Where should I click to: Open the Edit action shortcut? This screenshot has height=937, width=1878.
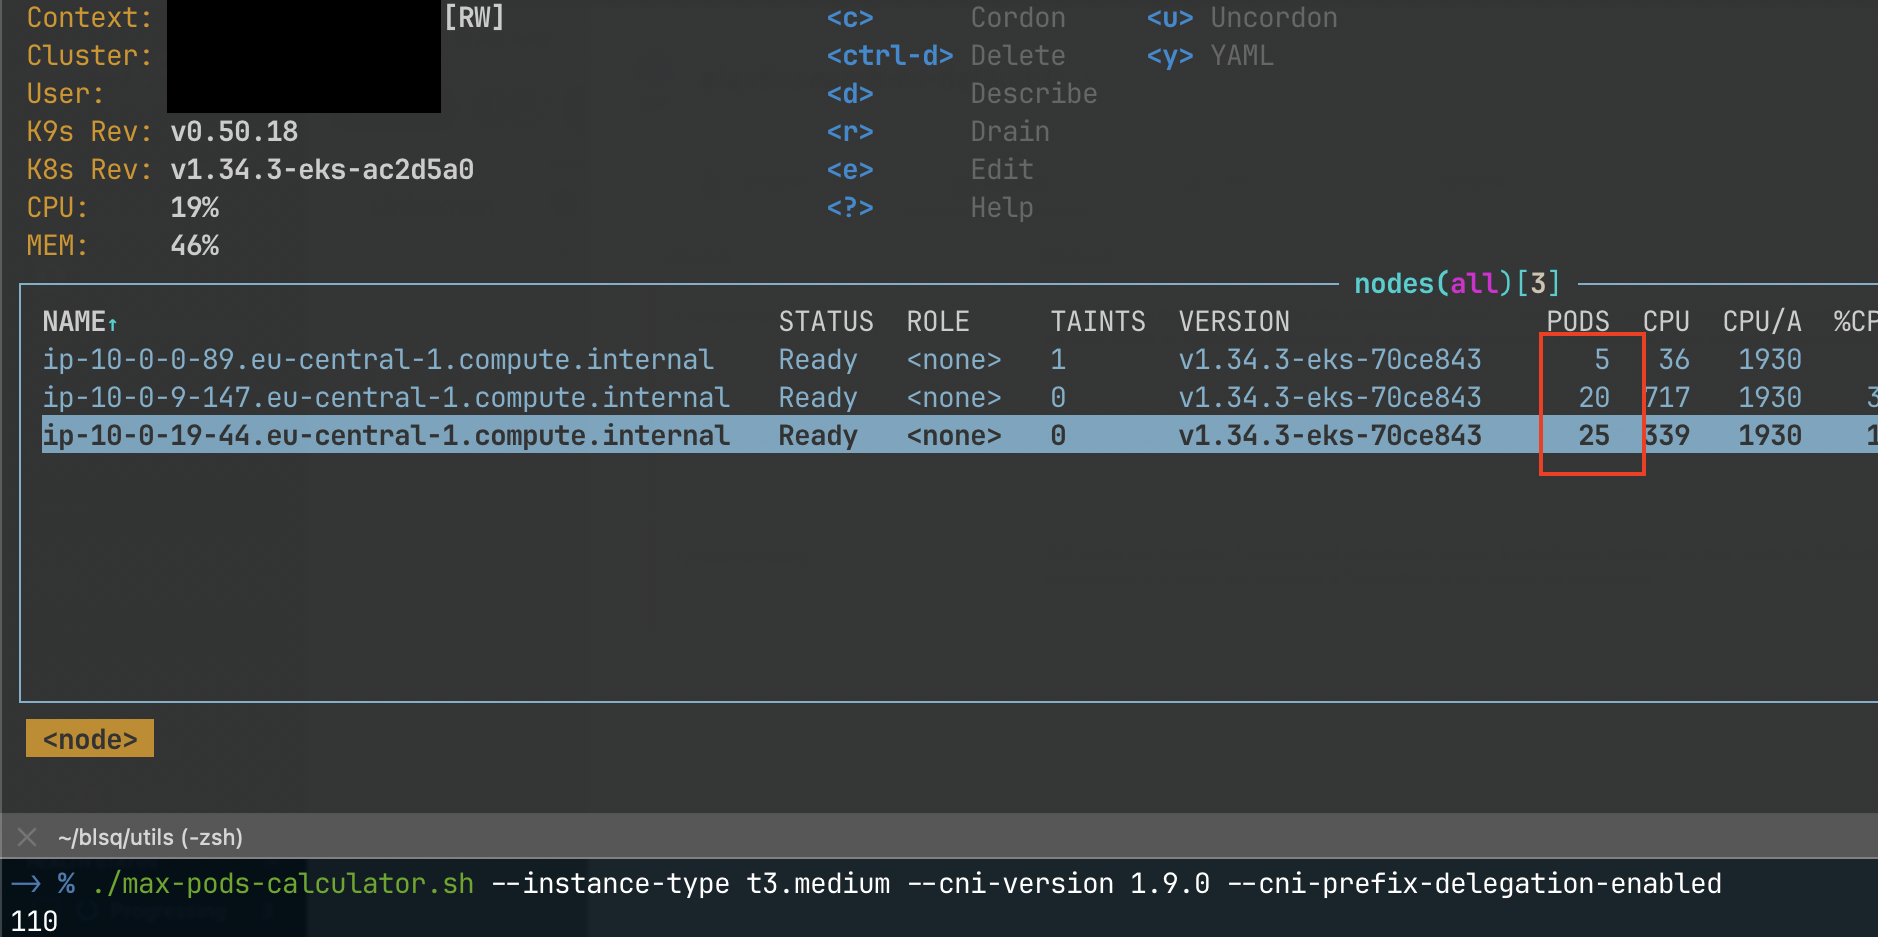coord(850,169)
